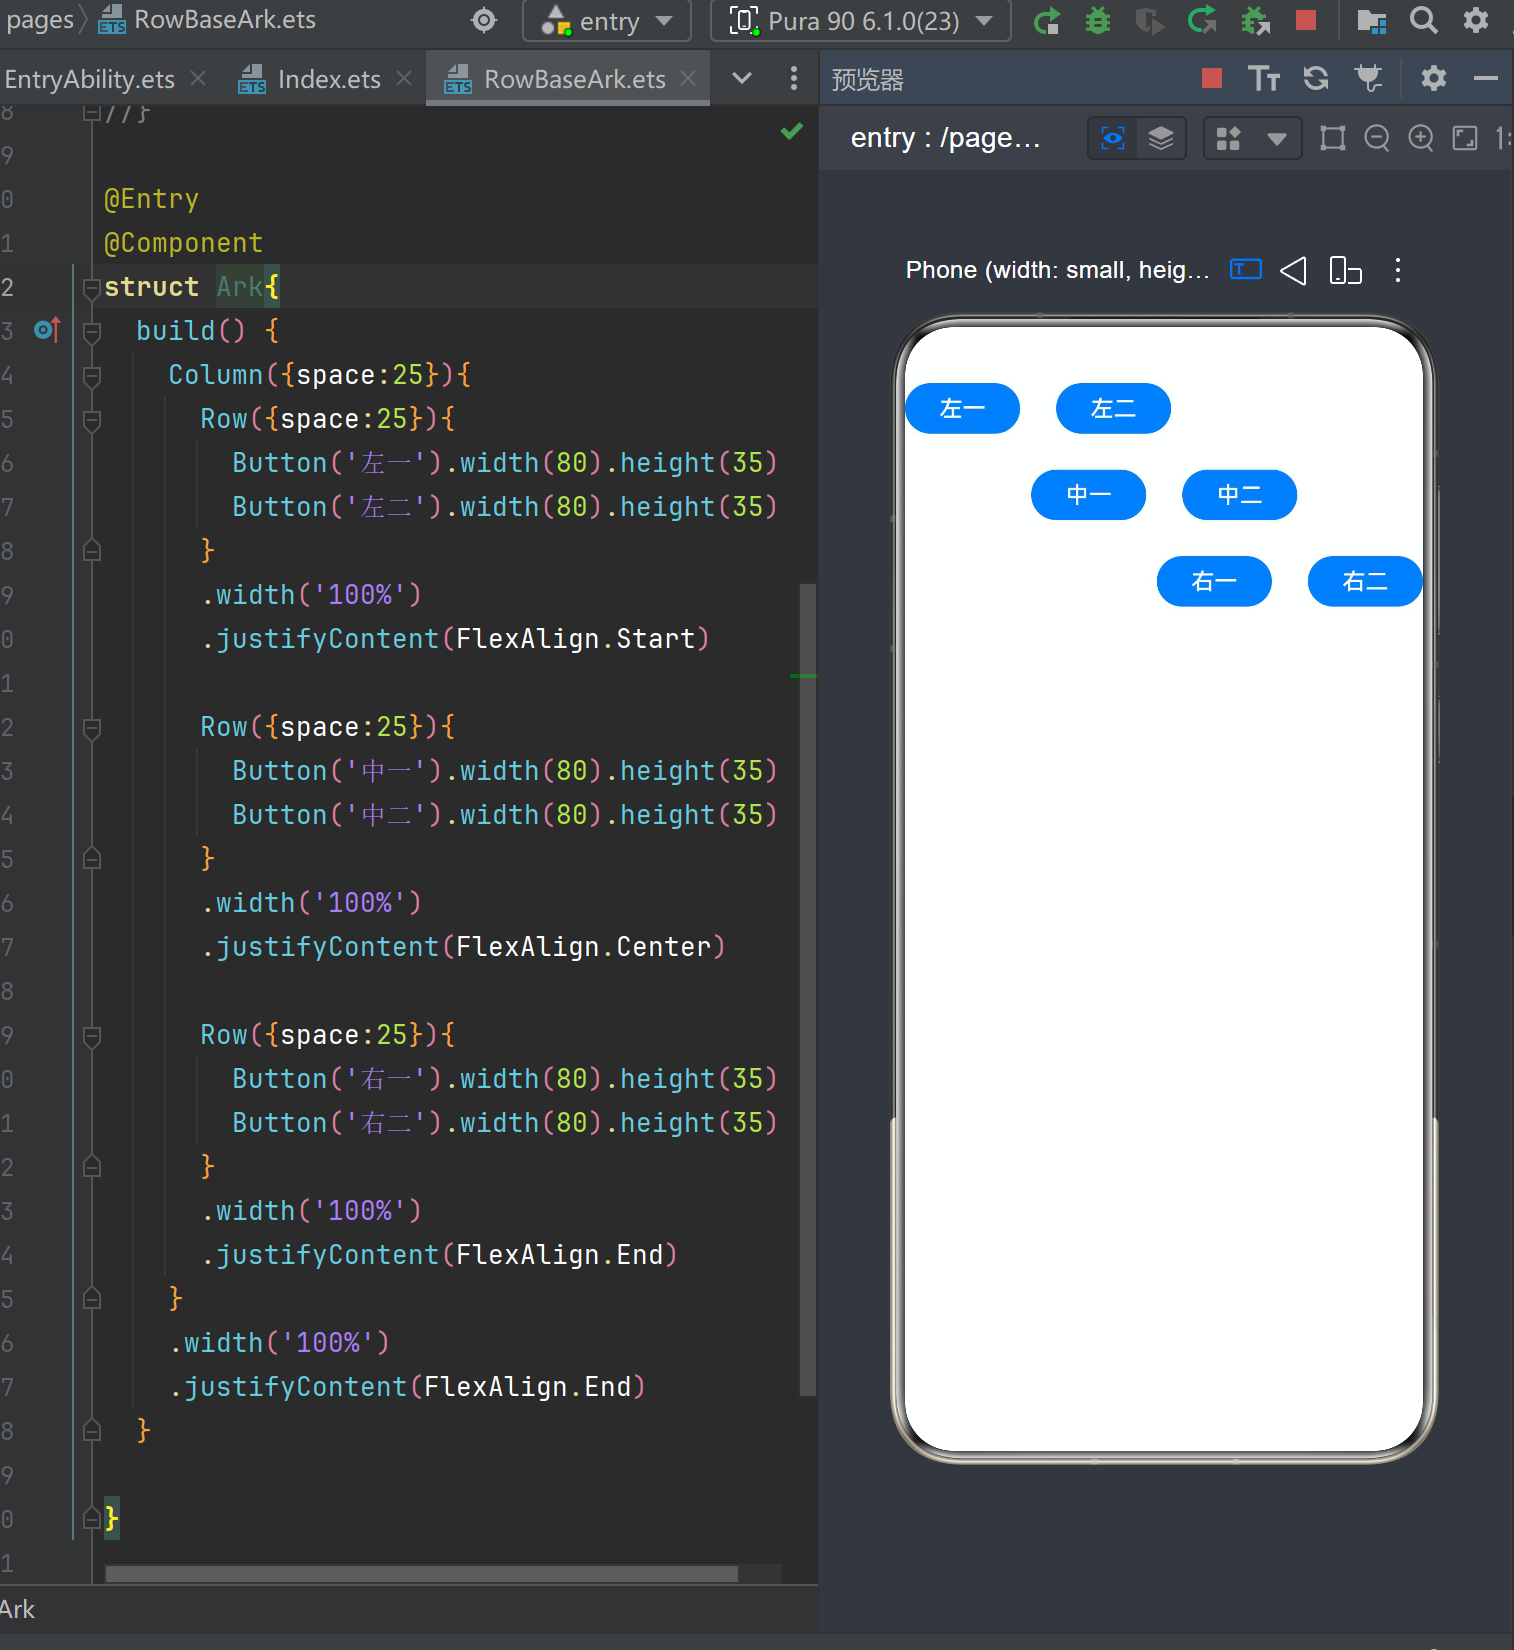Click the Search Everywhere magnifier icon
Screen dimensions: 1514x1650
(1423, 20)
